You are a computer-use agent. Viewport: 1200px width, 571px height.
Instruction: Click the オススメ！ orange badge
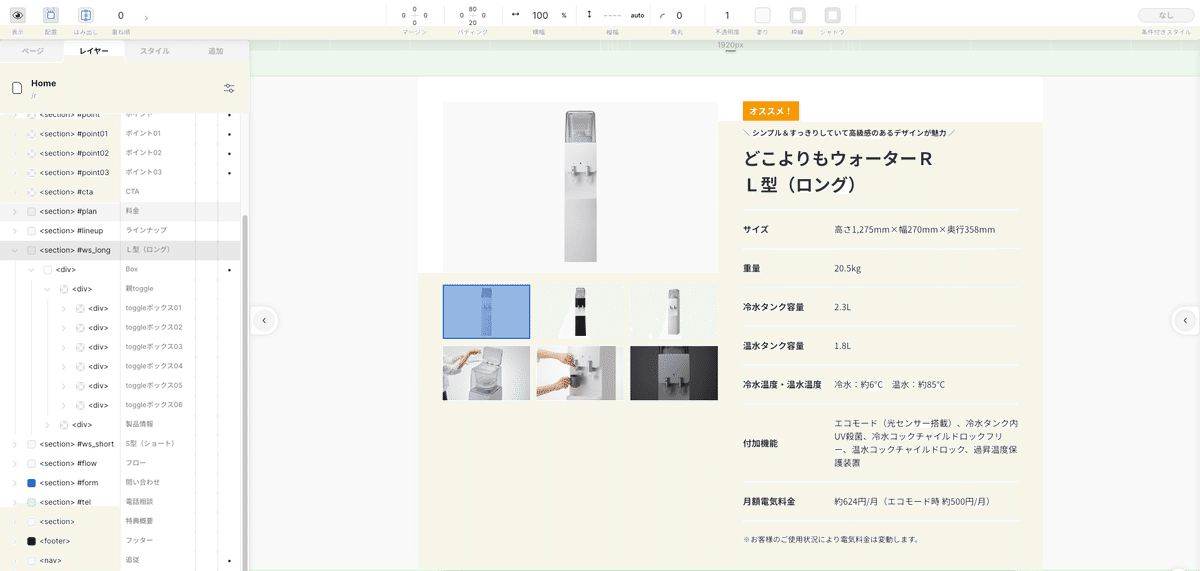771,111
